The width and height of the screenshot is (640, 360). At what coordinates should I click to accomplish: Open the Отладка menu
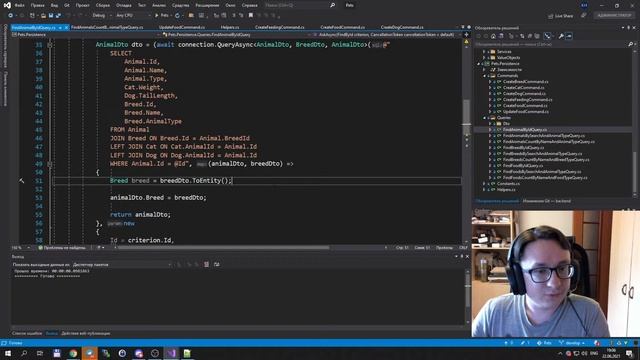click(x=123, y=5)
